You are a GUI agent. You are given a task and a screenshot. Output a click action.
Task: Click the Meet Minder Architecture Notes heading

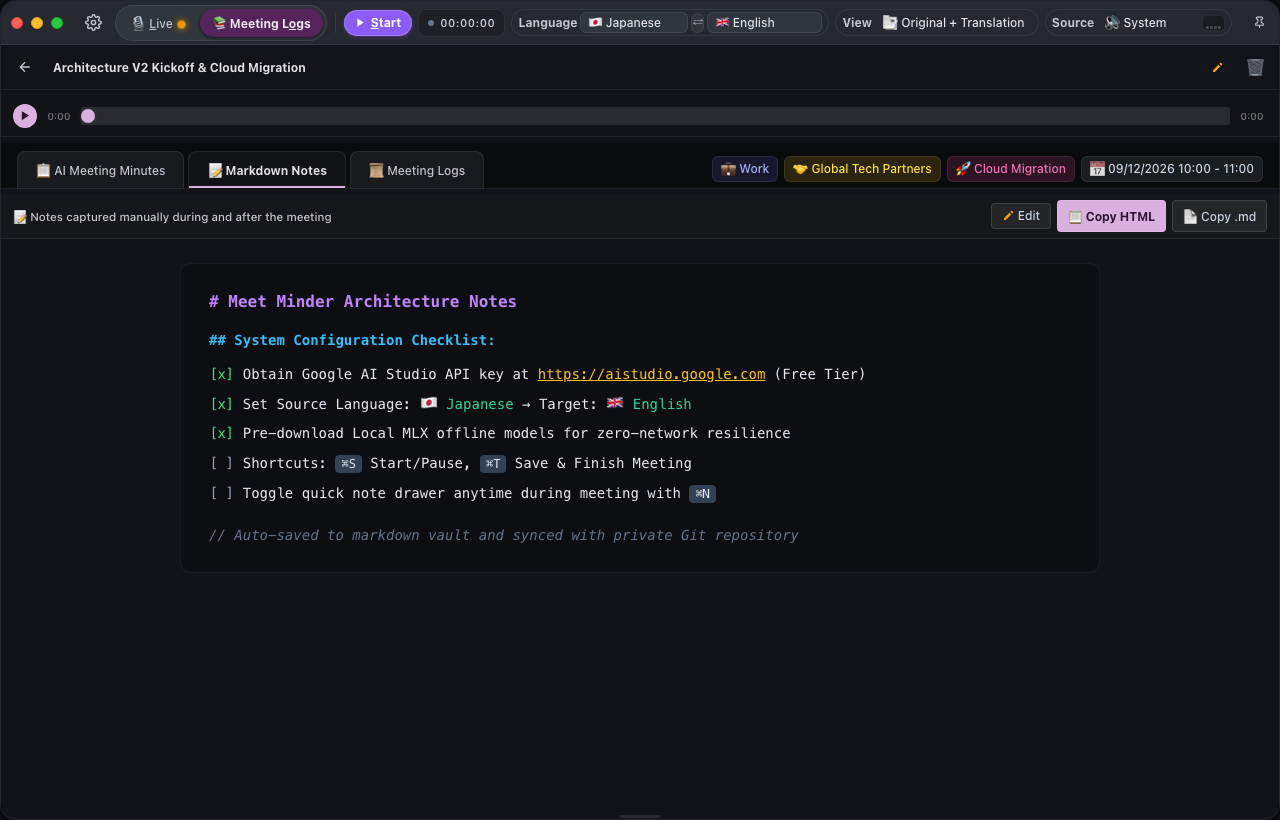pos(363,301)
